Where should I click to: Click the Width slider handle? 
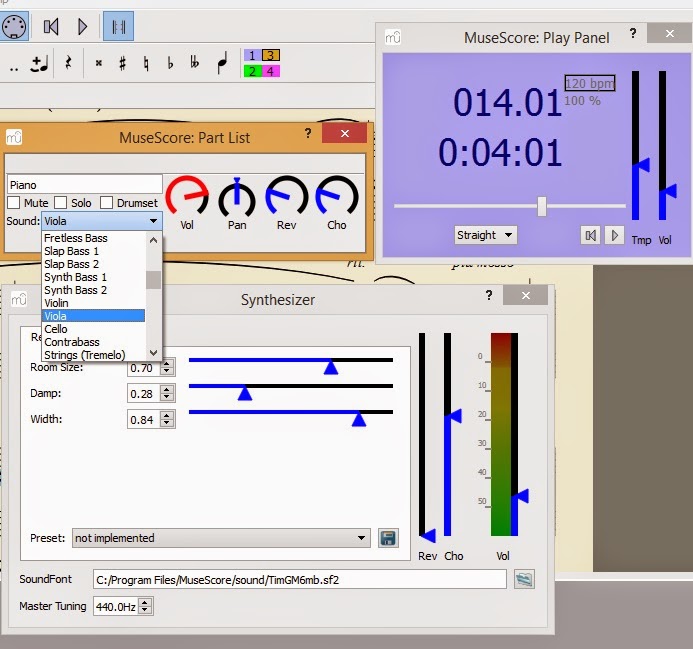click(359, 419)
